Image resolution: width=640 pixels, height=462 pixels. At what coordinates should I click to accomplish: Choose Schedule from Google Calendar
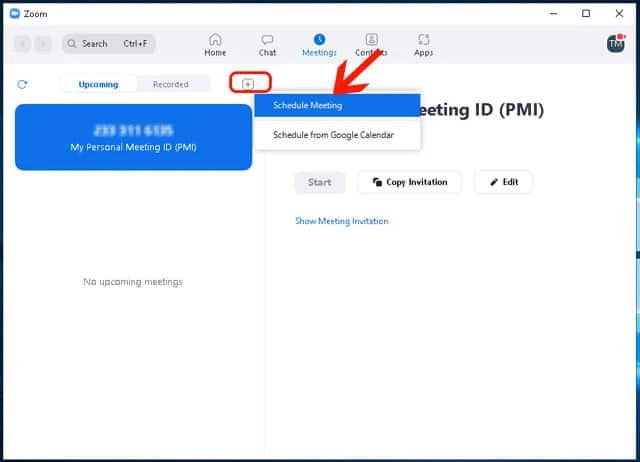coord(337,135)
